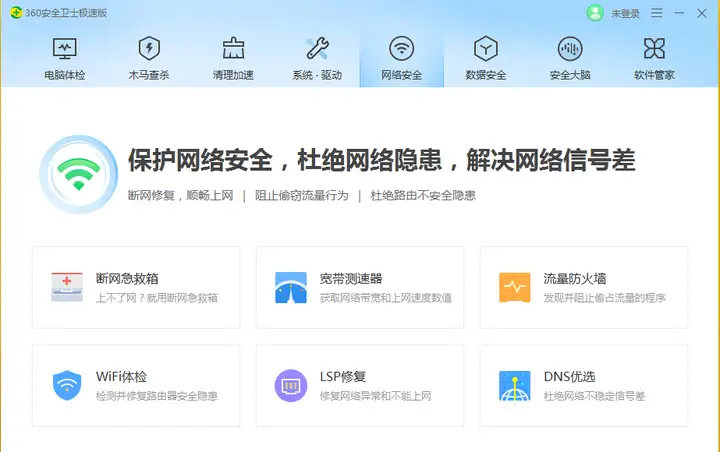
Task: Switch to 木马查杀 tab label
Action: tap(149, 75)
